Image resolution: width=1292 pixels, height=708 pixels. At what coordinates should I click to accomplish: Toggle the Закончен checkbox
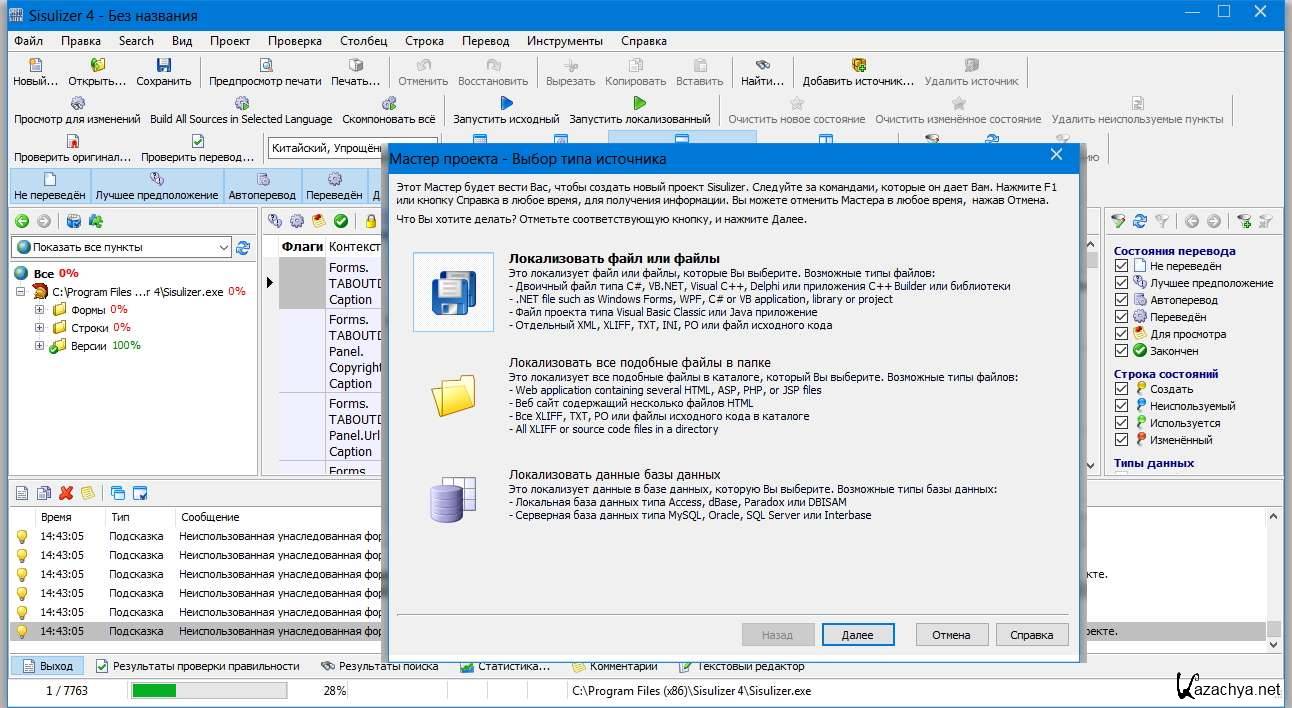1121,351
